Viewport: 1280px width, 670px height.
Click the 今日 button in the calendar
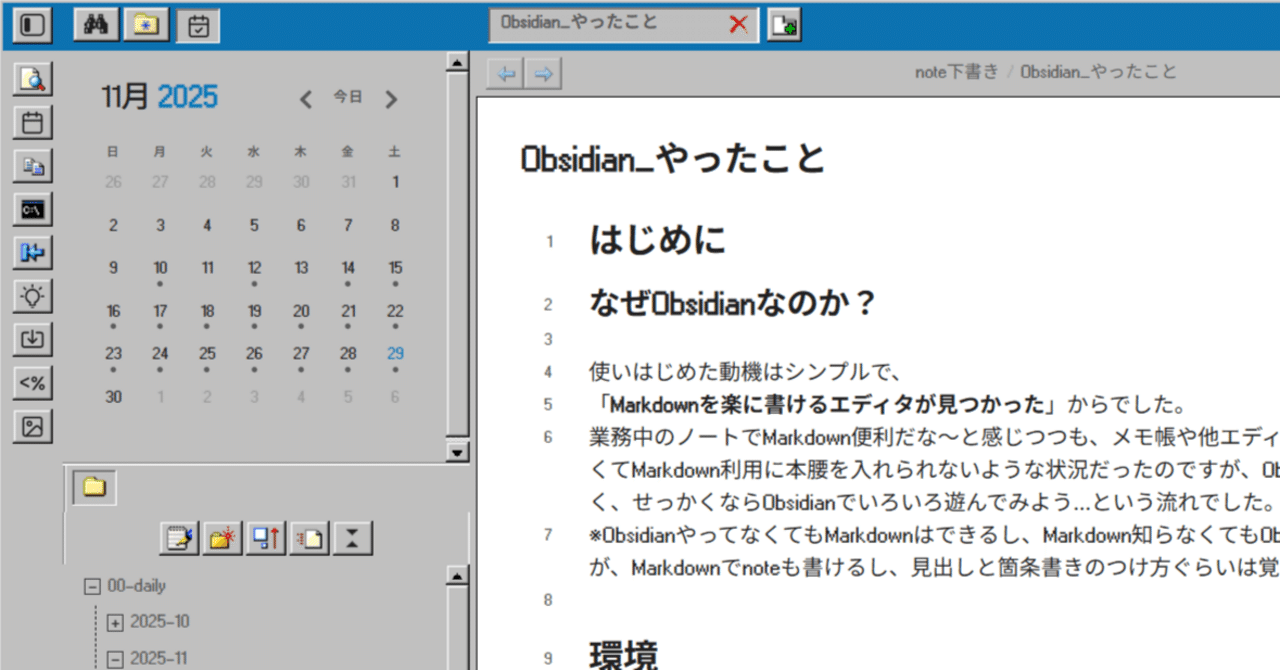347,97
